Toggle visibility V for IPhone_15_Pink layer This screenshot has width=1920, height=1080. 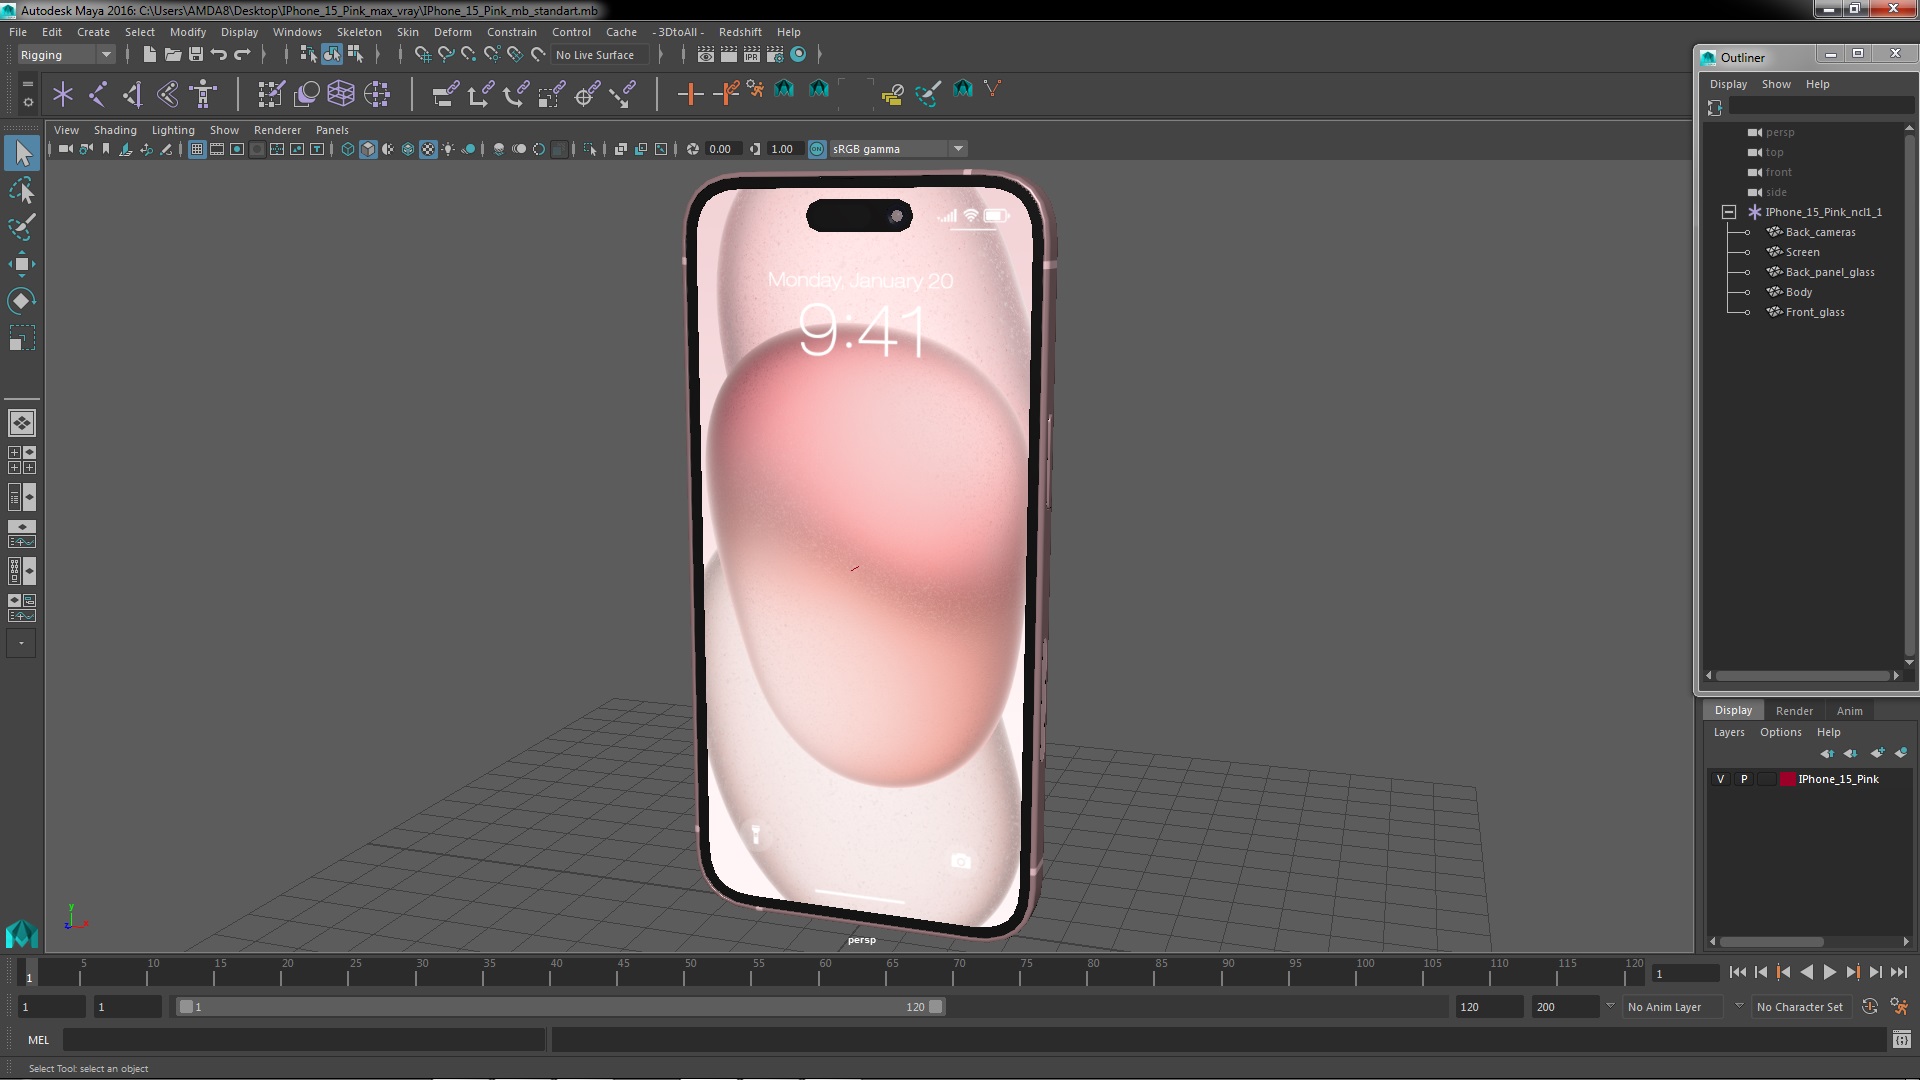[1720, 779]
